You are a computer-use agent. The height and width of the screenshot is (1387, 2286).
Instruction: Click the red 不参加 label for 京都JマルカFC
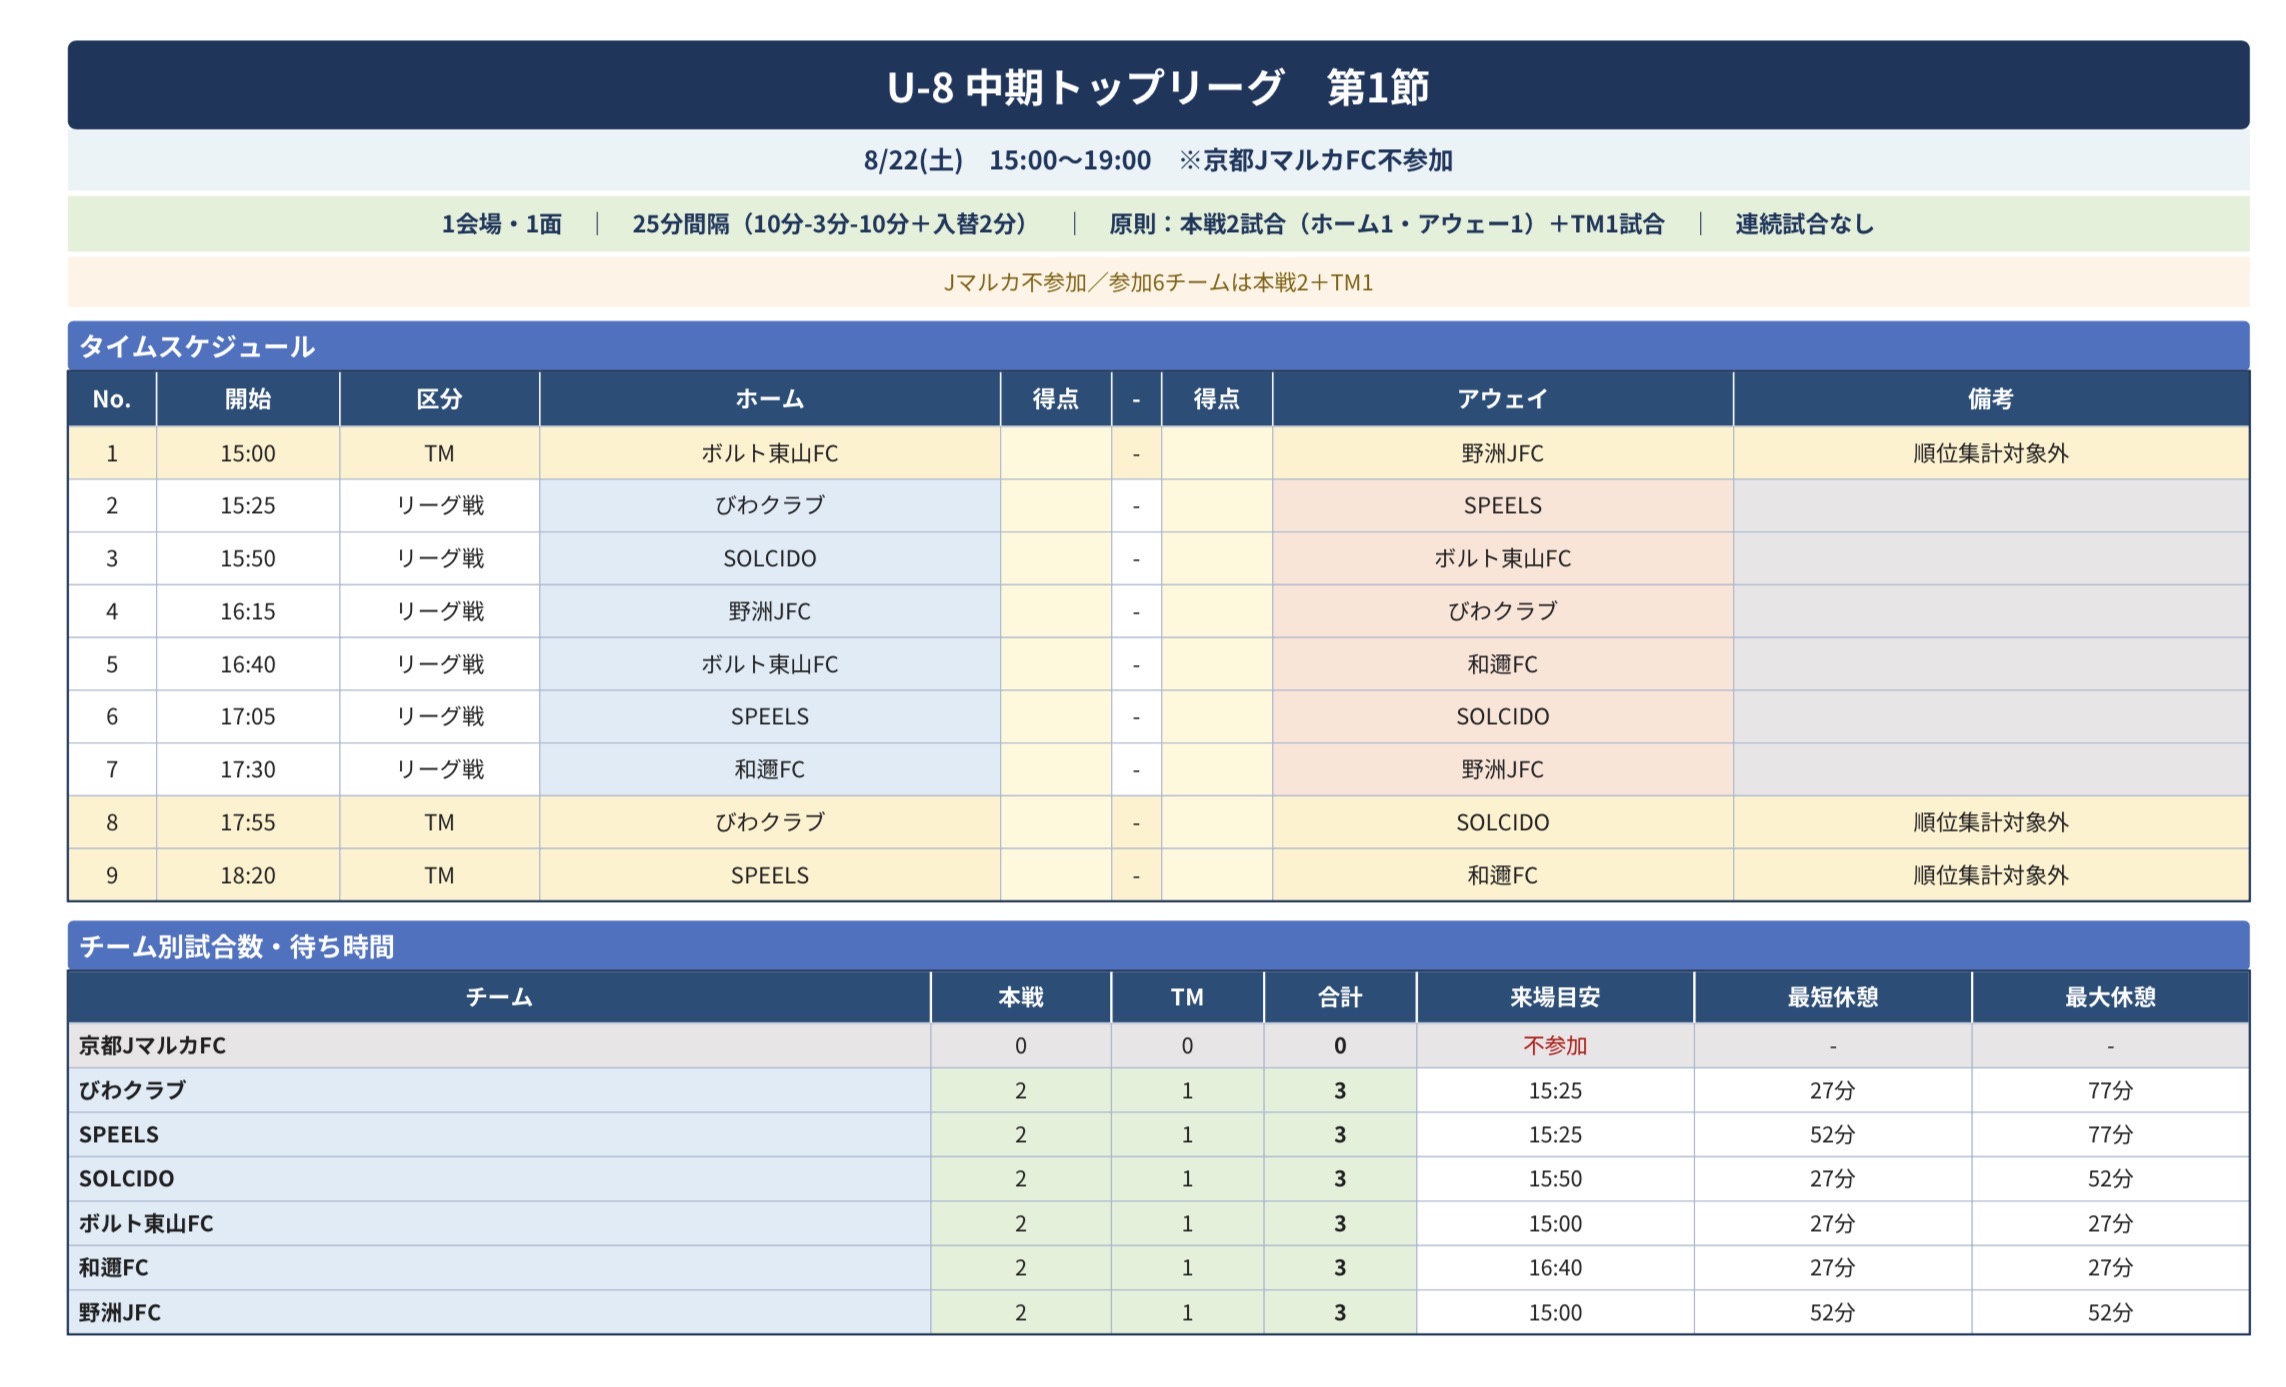coord(1555,1046)
